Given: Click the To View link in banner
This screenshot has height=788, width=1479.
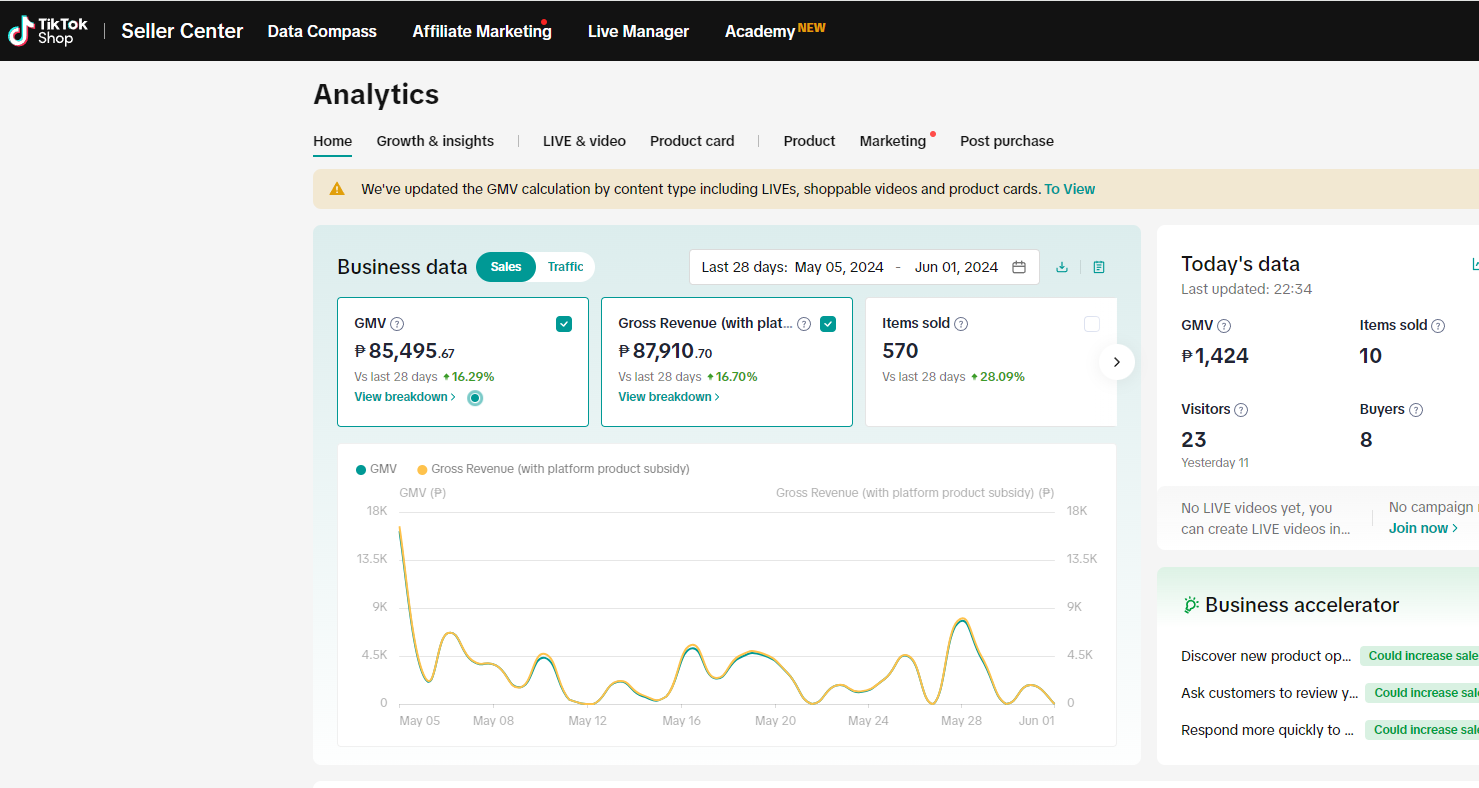Looking at the screenshot, I should pos(1069,189).
